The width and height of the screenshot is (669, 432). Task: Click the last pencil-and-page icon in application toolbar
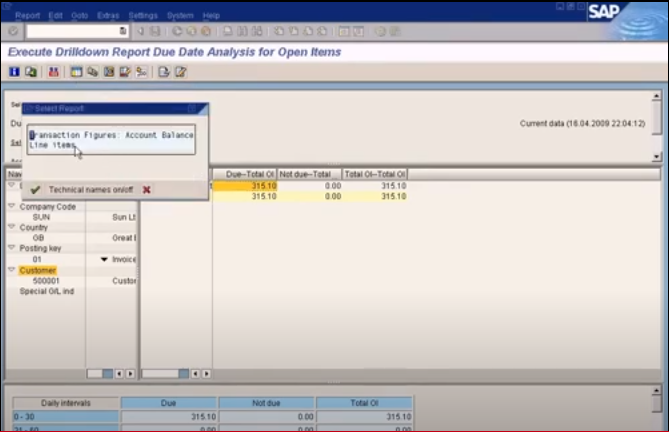[181, 72]
